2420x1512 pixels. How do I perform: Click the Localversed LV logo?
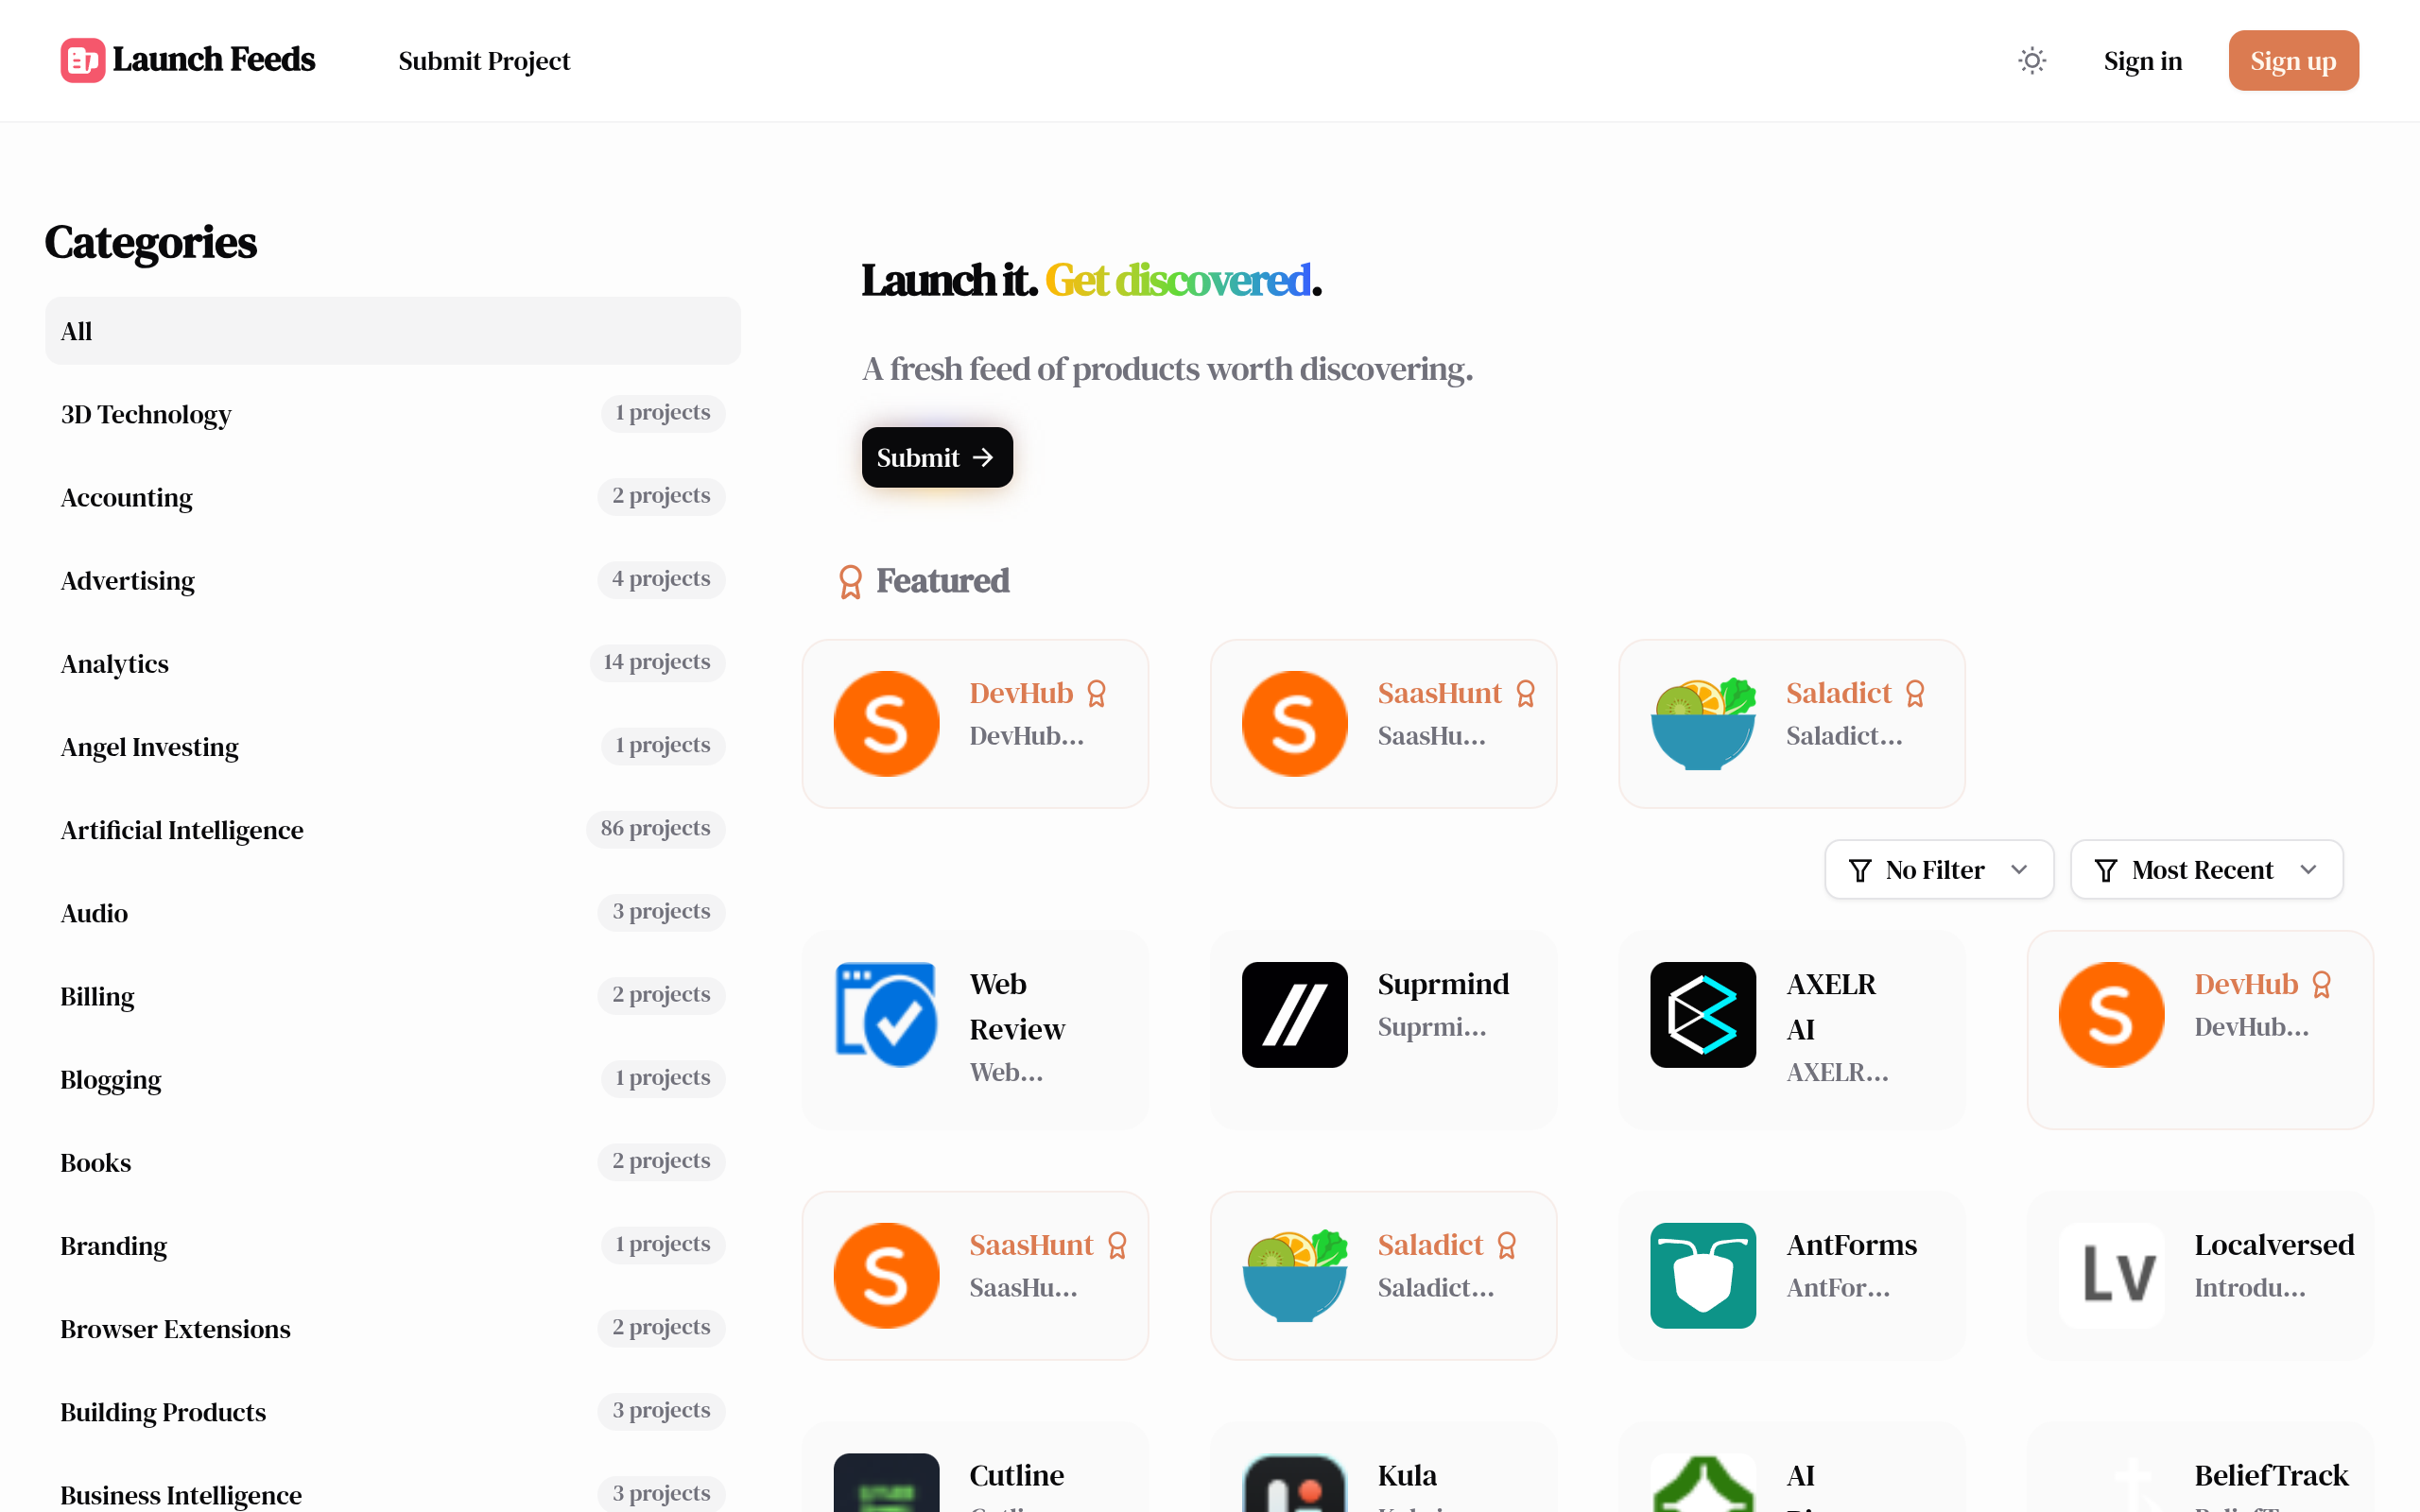(x=2111, y=1275)
